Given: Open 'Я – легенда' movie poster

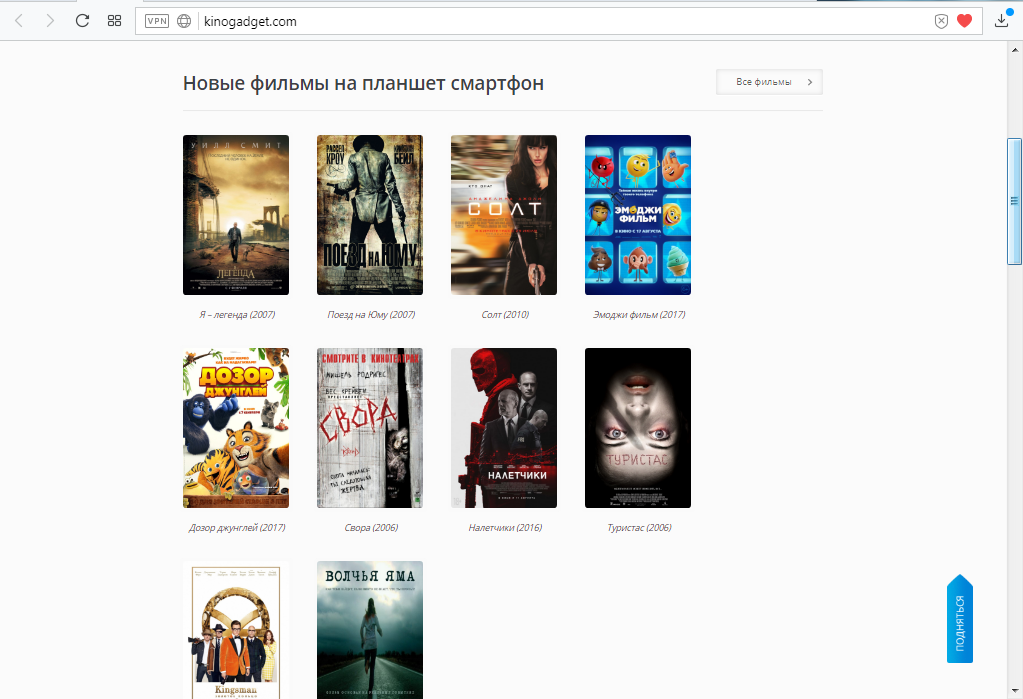Looking at the screenshot, I should (x=236, y=215).
